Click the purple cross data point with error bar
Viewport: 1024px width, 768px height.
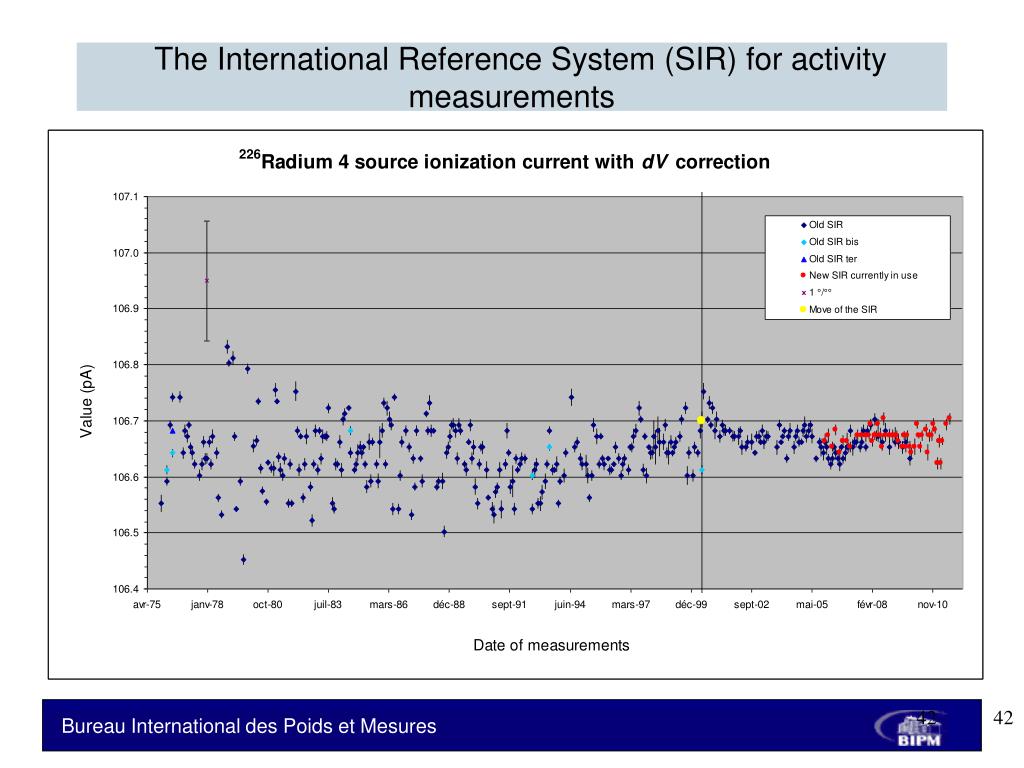pos(207,281)
